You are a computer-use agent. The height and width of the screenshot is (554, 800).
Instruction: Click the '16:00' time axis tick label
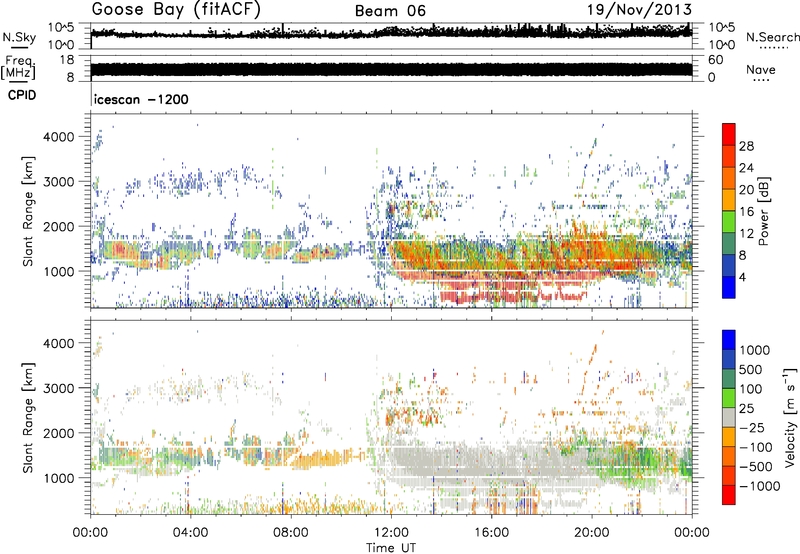tap(491, 533)
